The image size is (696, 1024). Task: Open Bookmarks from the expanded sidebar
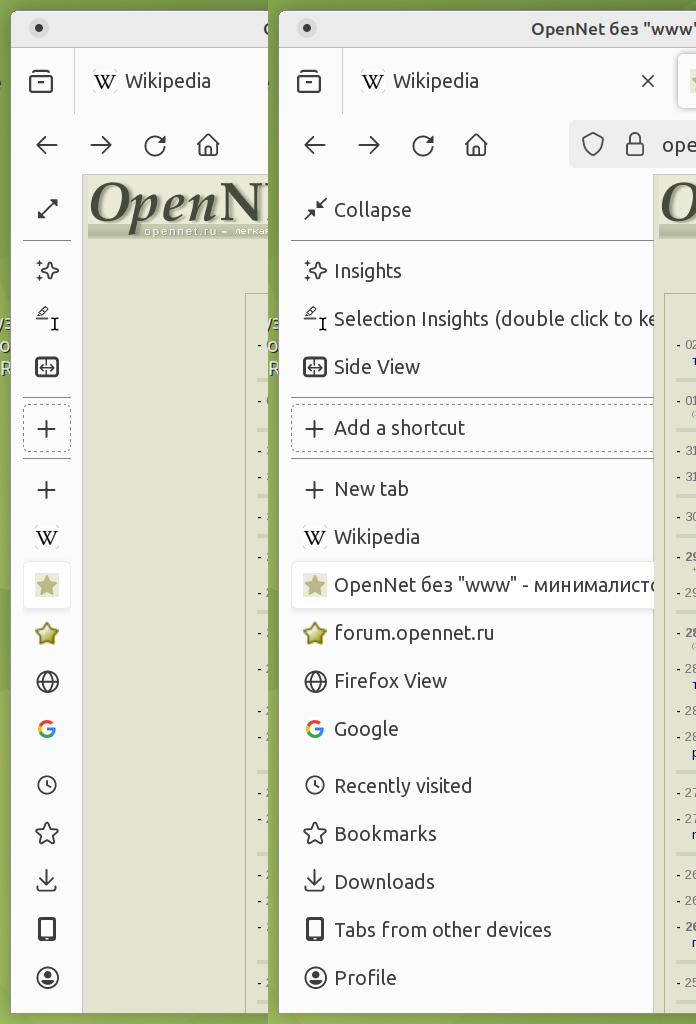pyautogui.click(x=384, y=834)
